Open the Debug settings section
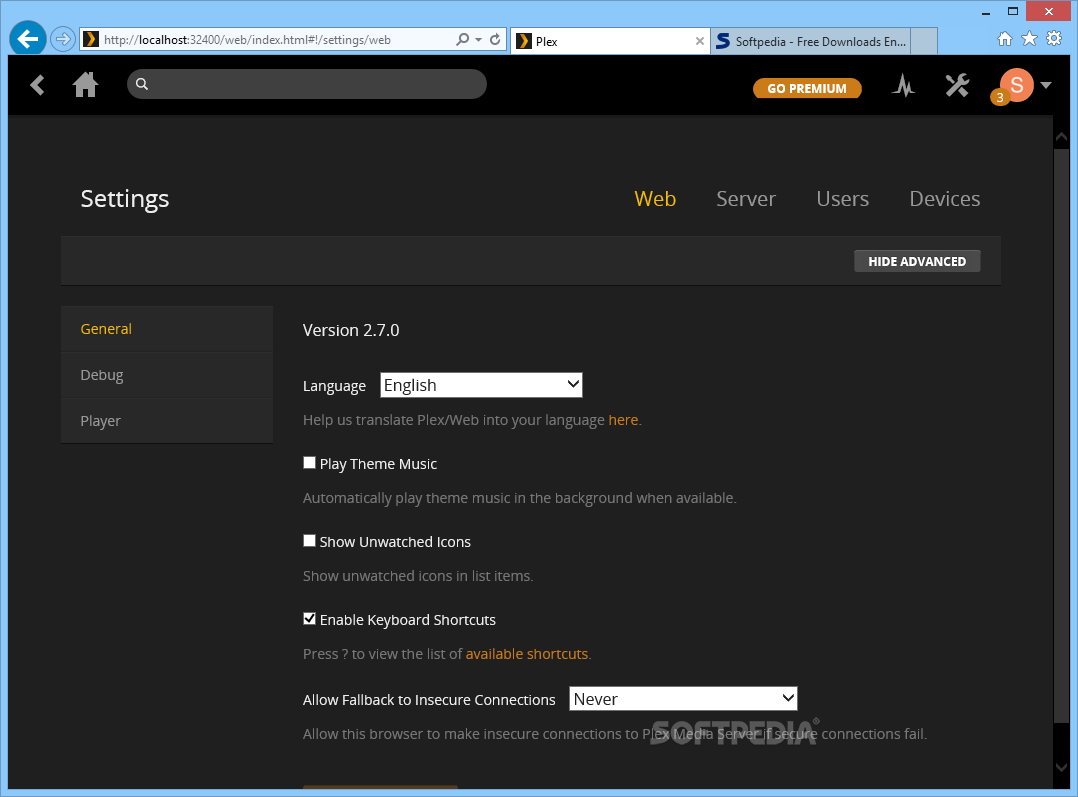The height and width of the screenshot is (797, 1078). (167, 375)
